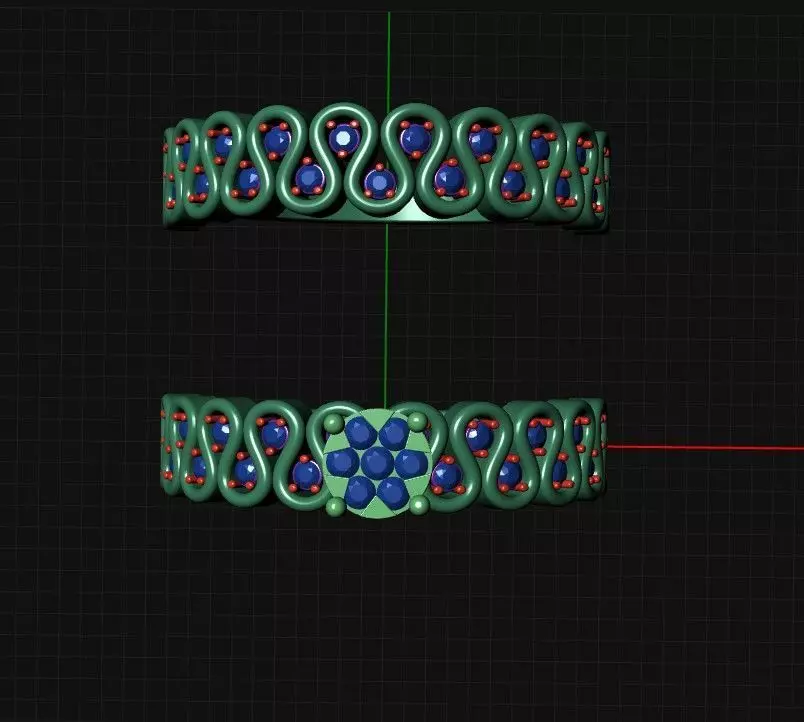Select the upper wavy ring band model
The image size is (804, 722).
click(386, 167)
